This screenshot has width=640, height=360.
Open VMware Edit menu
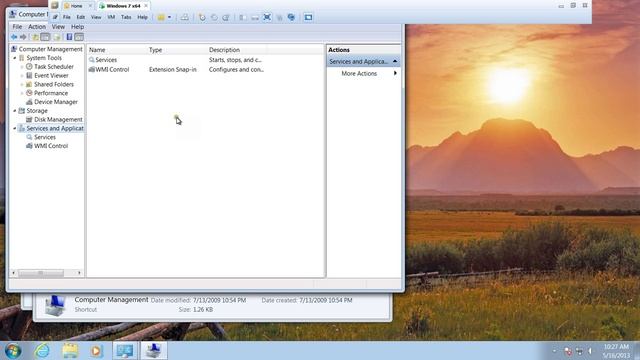pos(81,17)
